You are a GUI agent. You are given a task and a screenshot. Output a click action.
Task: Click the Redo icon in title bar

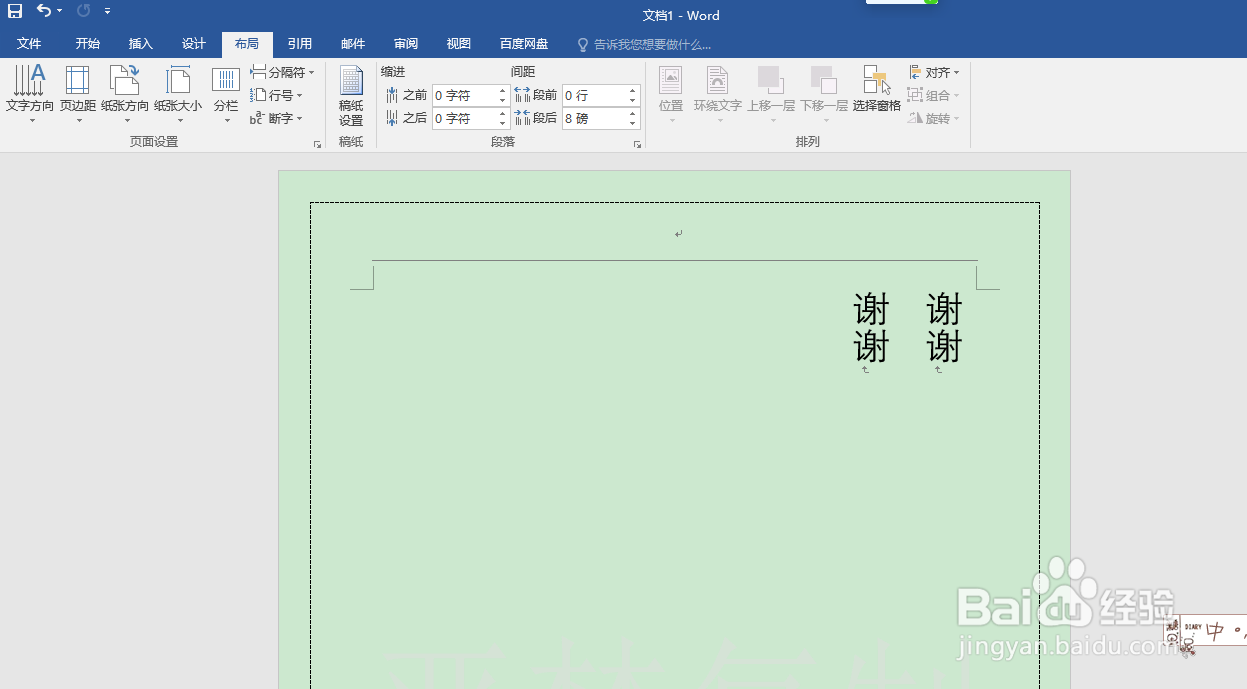coord(83,11)
